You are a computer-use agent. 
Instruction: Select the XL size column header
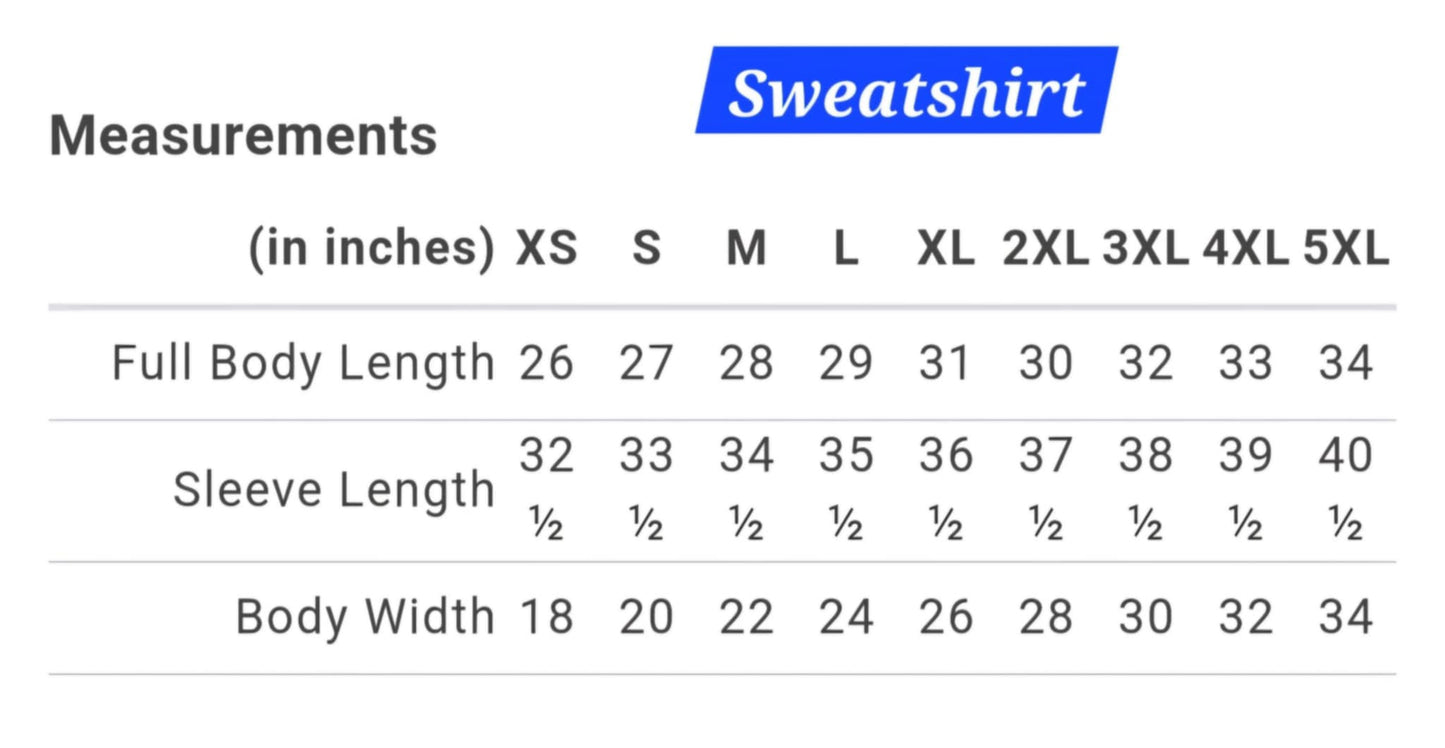(x=946, y=249)
